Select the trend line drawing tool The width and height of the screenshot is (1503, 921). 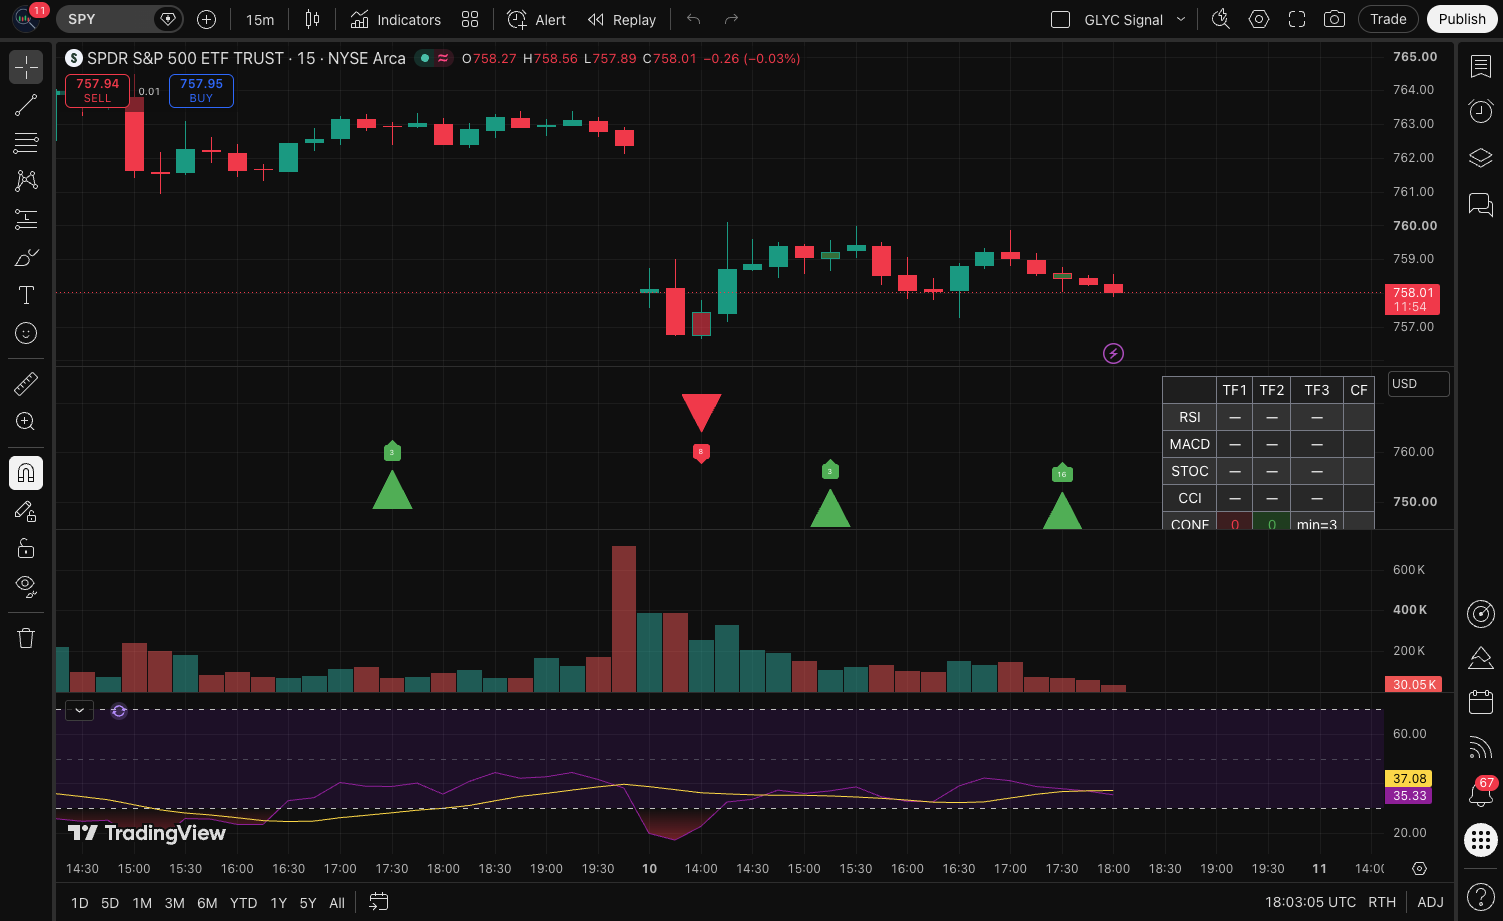click(26, 105)
